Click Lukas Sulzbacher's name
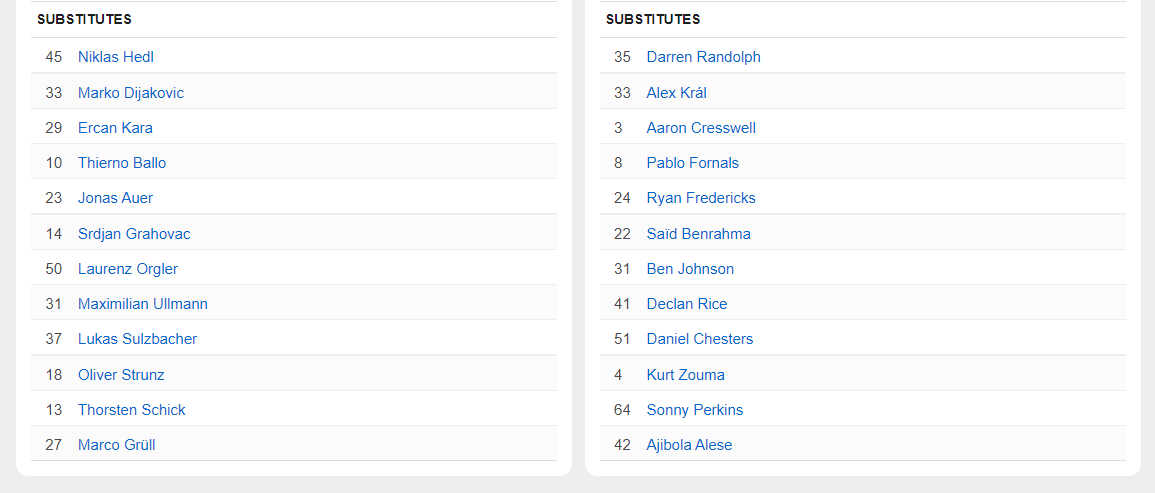The height and width of the screenshot is (493, 1155). pos(137,339)
